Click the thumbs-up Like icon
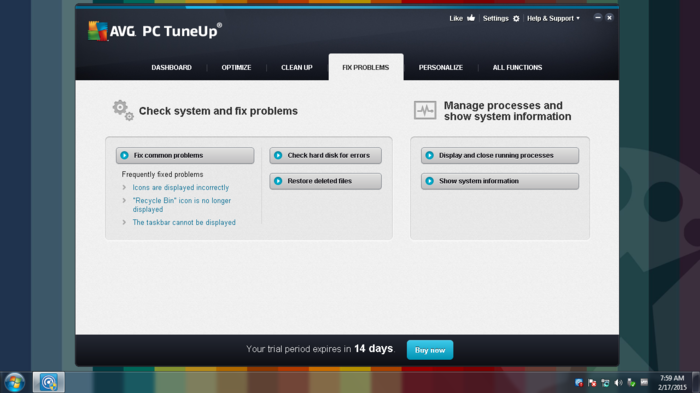 471,18
